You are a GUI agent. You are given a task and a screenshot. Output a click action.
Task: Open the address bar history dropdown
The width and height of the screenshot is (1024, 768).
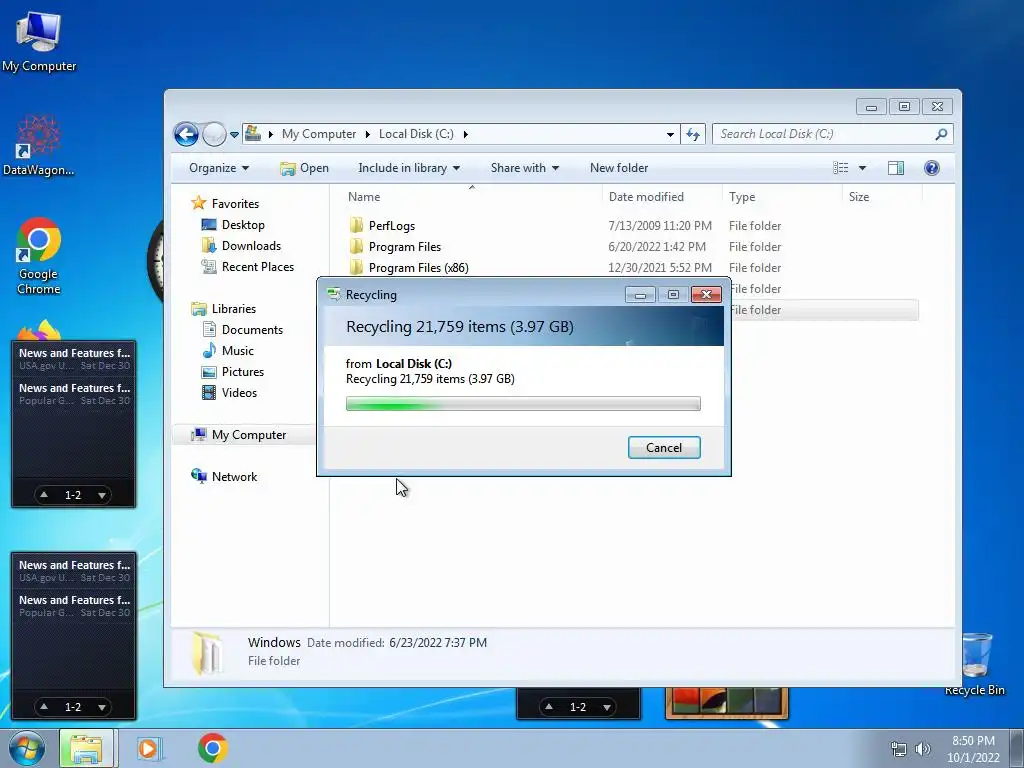[670, 135]
